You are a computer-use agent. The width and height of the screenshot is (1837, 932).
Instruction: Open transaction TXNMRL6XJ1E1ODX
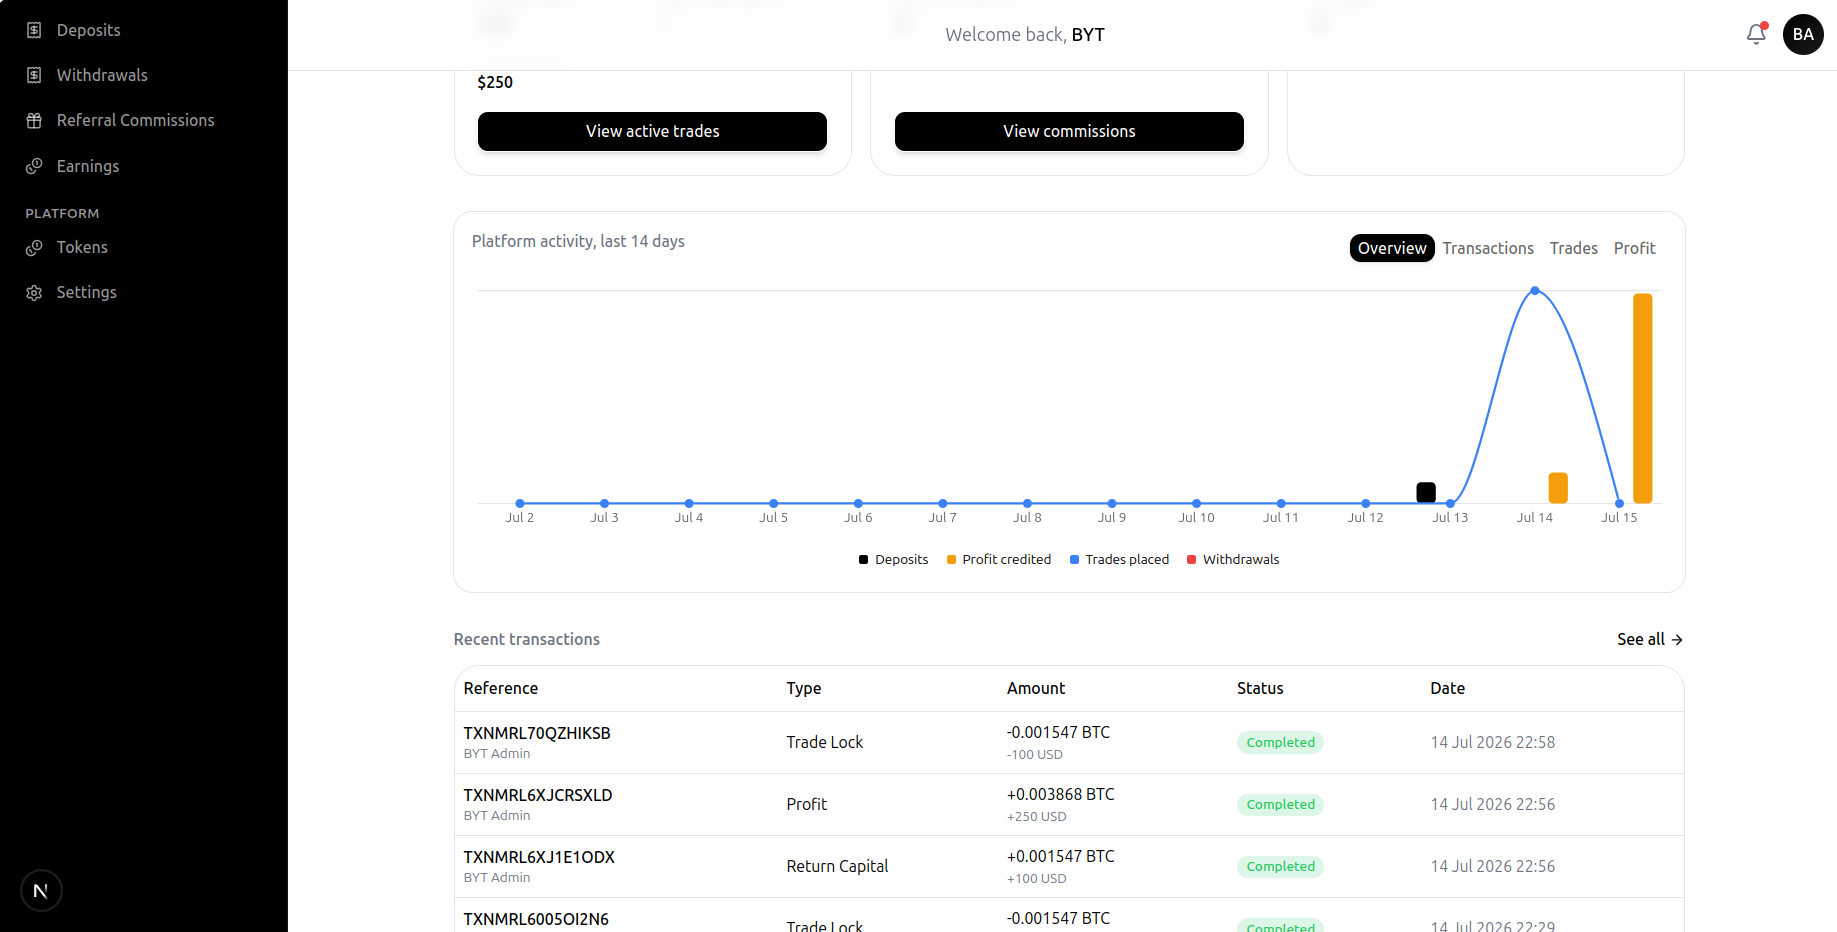(x=539, y=857)
